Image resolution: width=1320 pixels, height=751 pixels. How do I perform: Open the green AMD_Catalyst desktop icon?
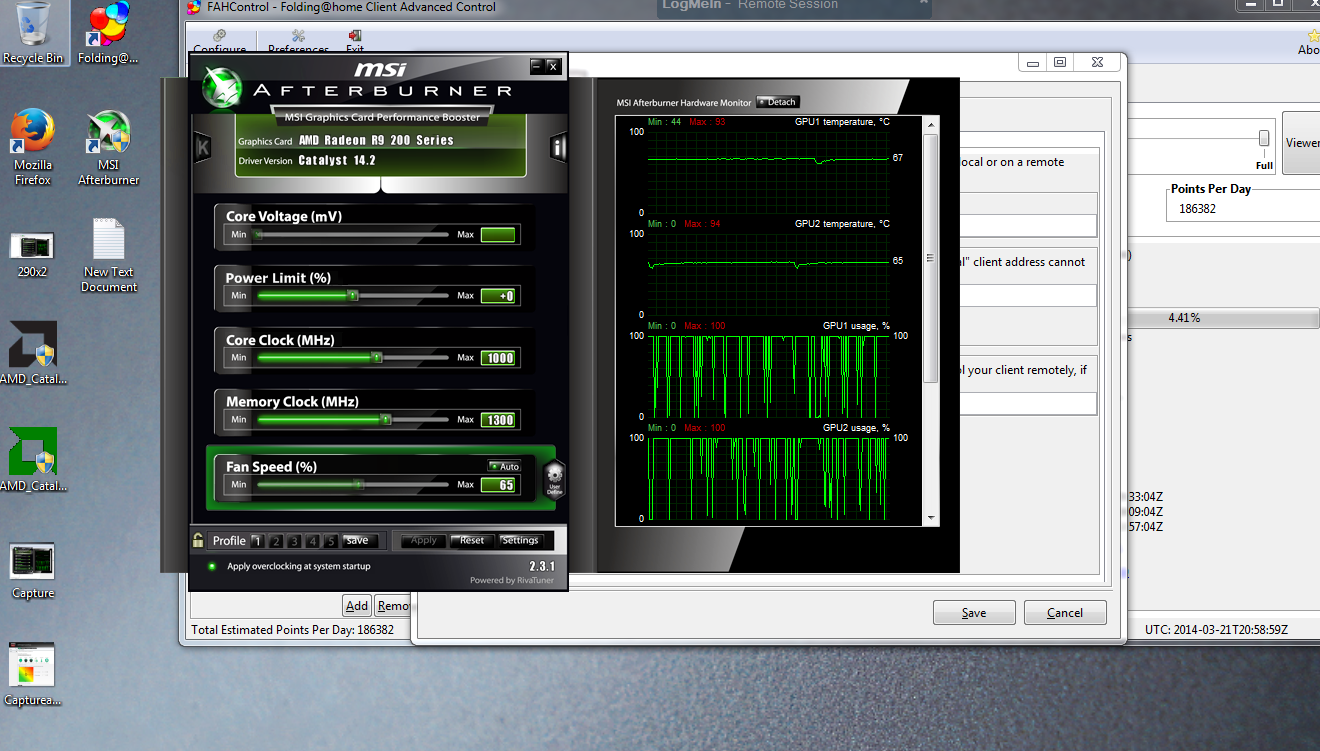click(x=33, y=460)
